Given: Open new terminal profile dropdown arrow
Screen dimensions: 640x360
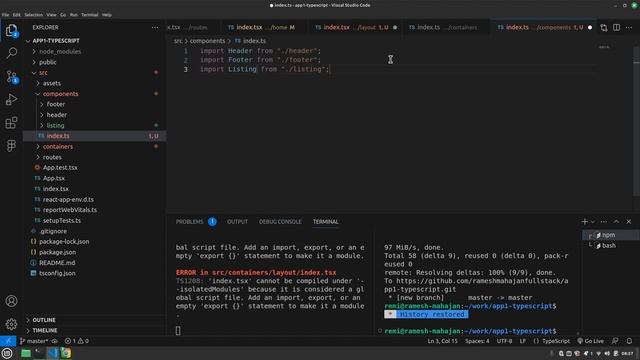Looking at the screenshot, I should tap(593, 222).
